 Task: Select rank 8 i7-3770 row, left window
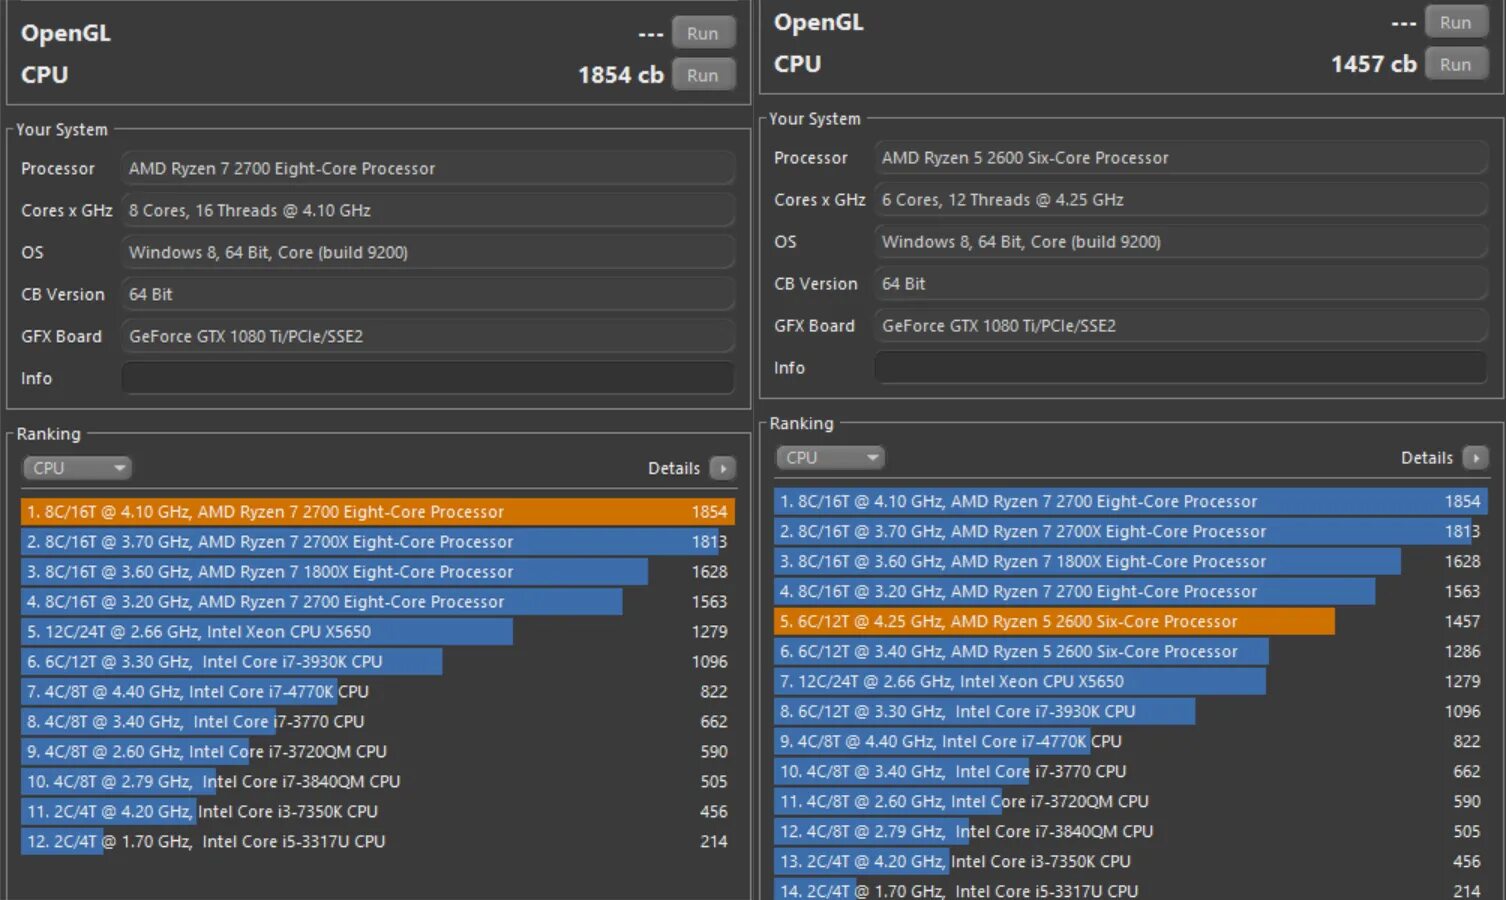378,721
